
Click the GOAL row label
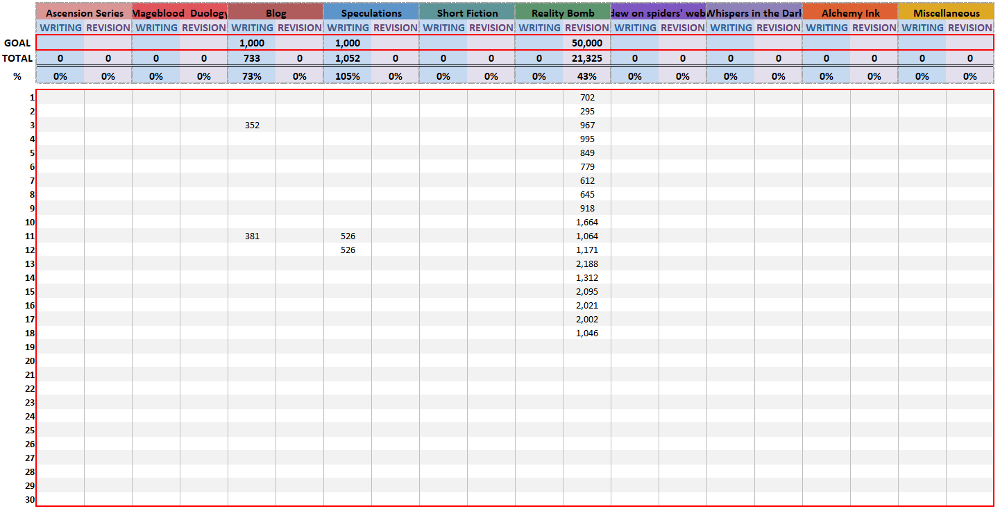pyautogui.click(x=18, y=43)
